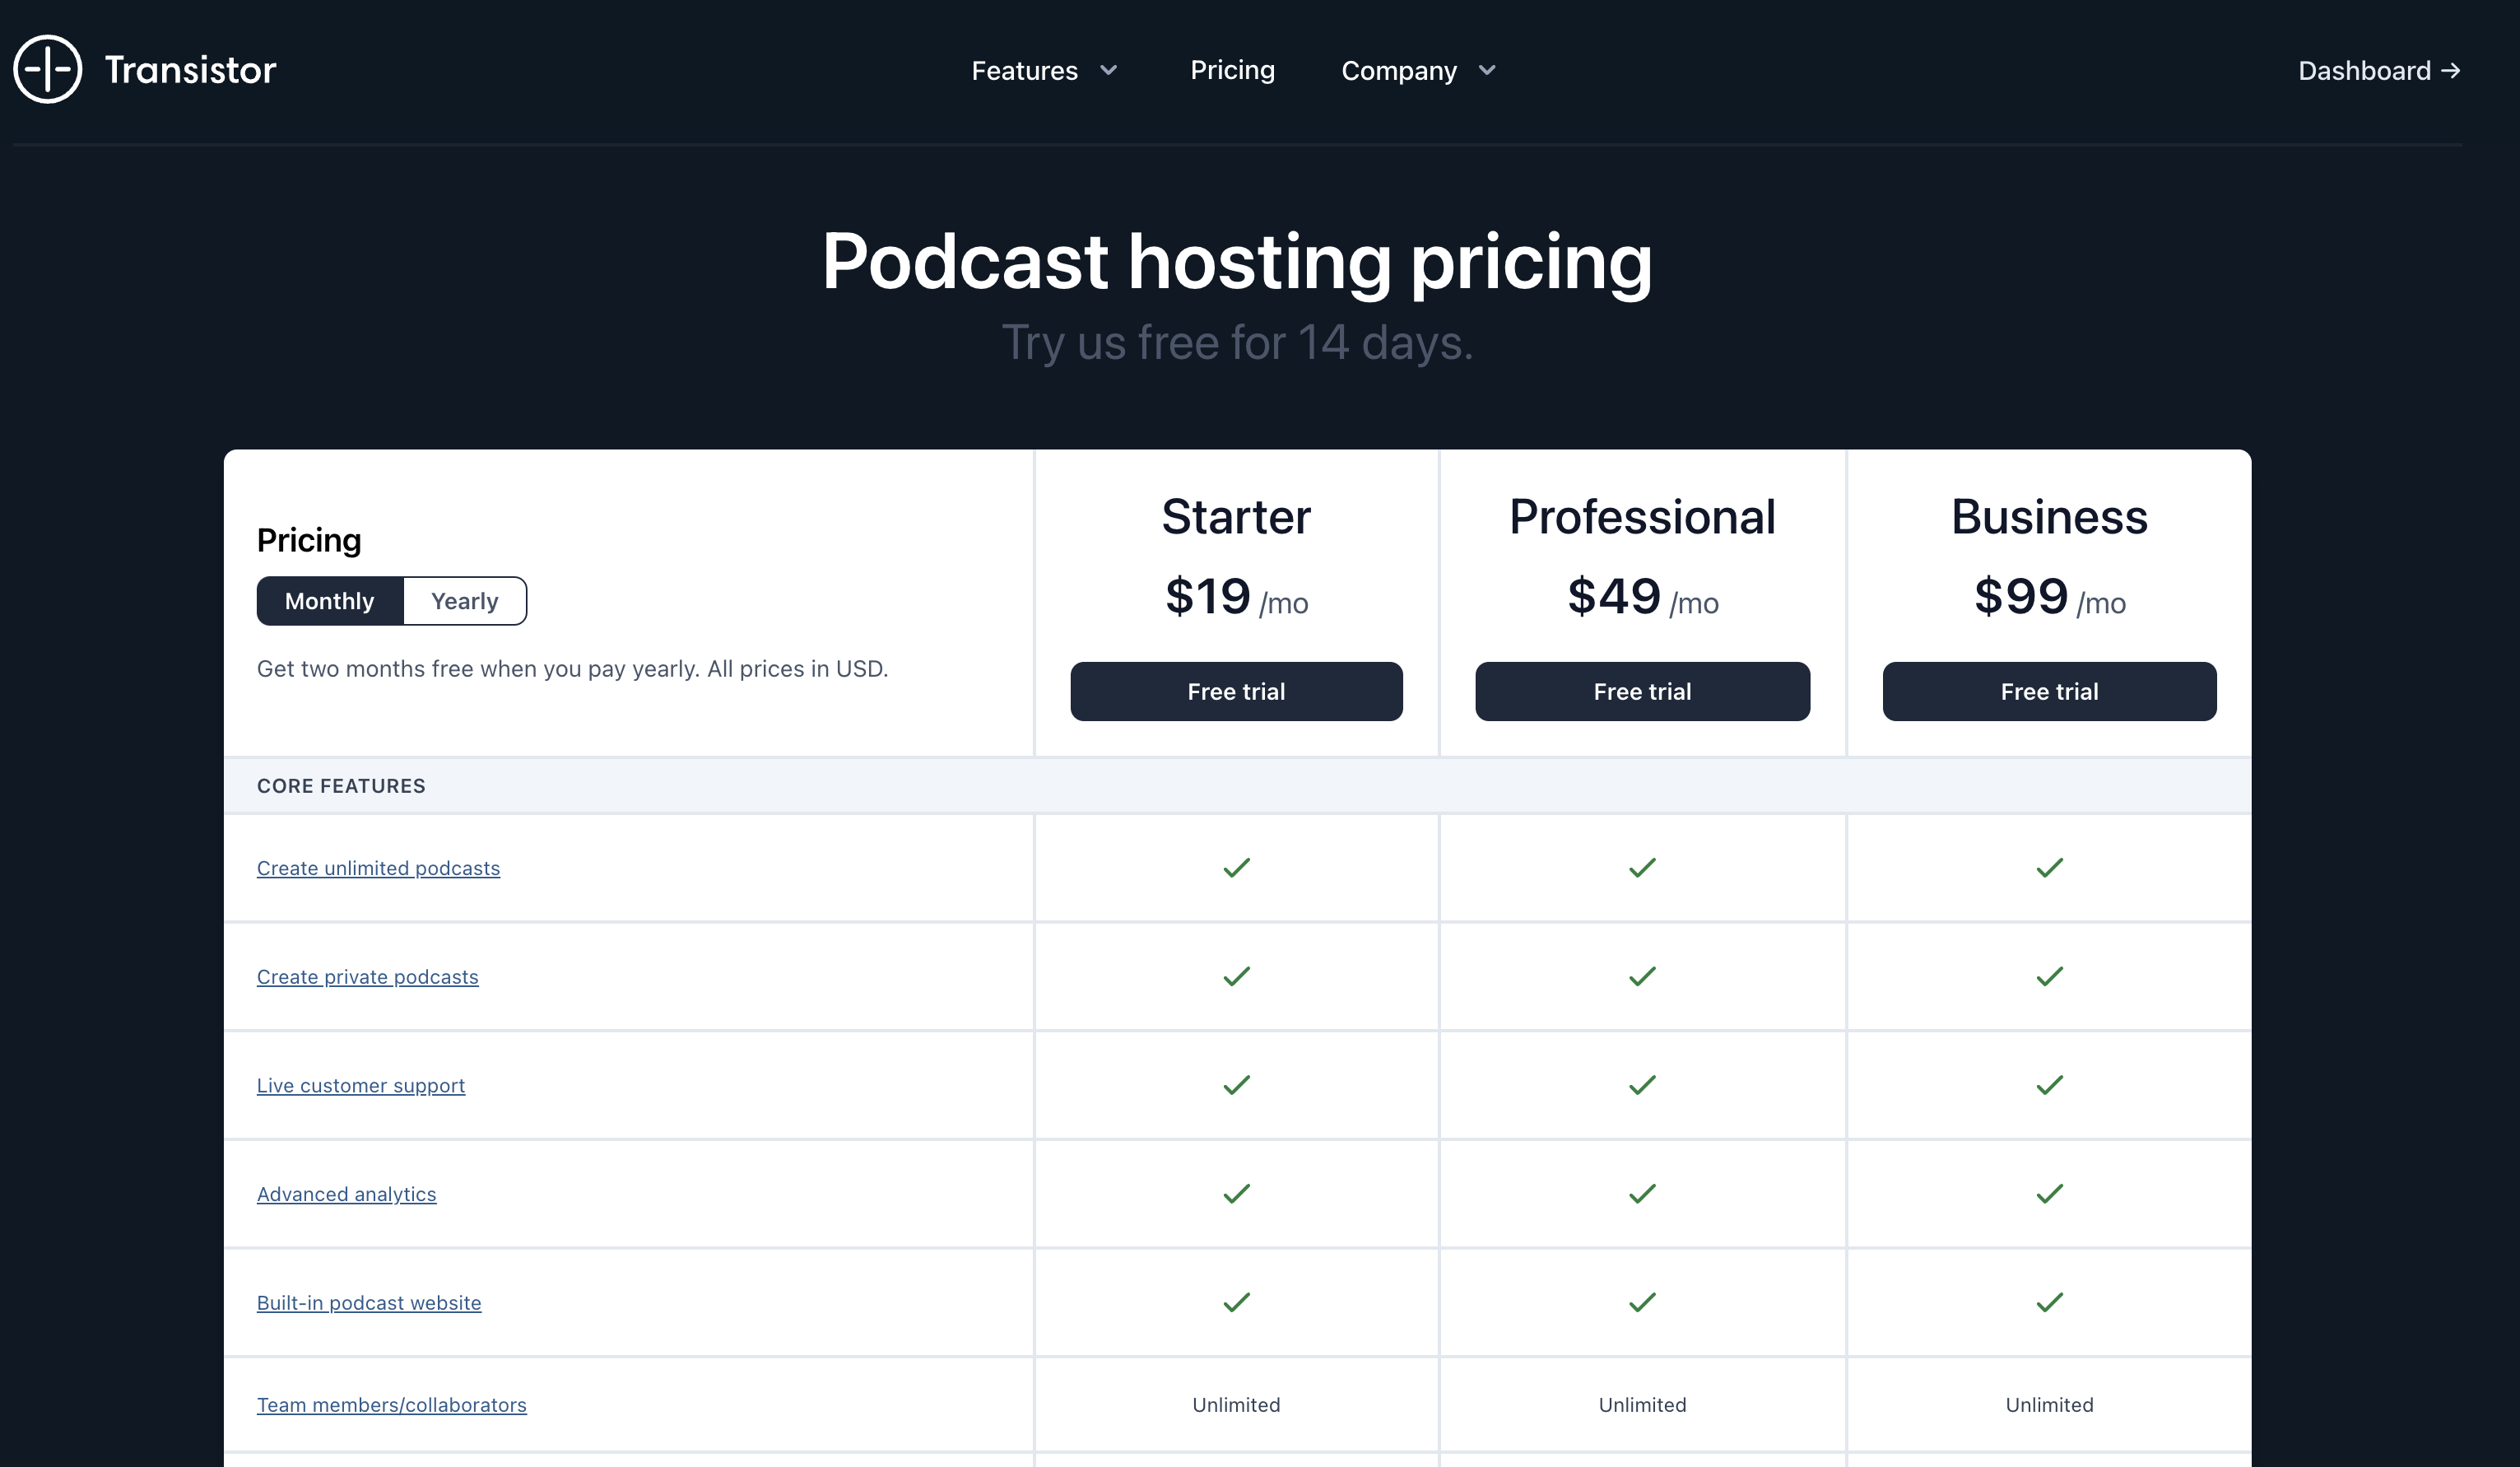Click the Transistor circular logo icon

47,69
